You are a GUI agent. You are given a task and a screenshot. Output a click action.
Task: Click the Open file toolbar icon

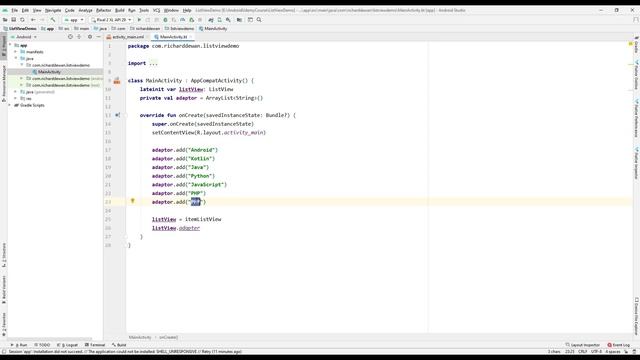coord(5,20)
